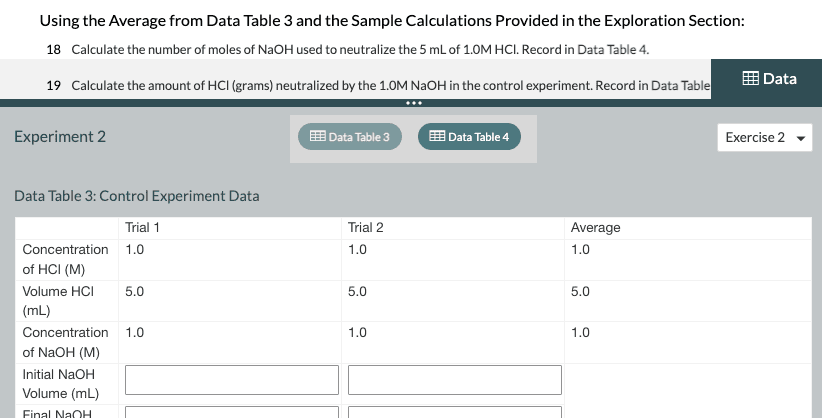The width and height of the screenshot is (822, 418).
Task: Click the table icon in Data button
Action: pyautogui.click(x=750, y=78)
